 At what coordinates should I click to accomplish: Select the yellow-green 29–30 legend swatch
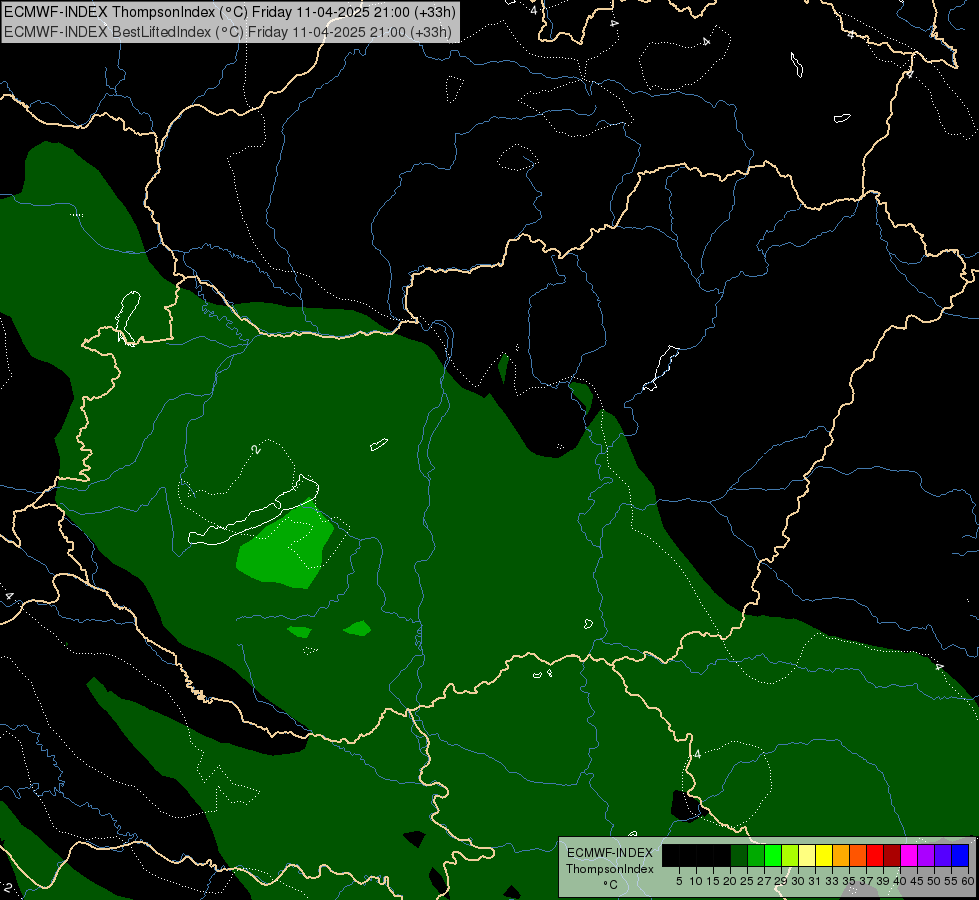[x=790, y=855]
